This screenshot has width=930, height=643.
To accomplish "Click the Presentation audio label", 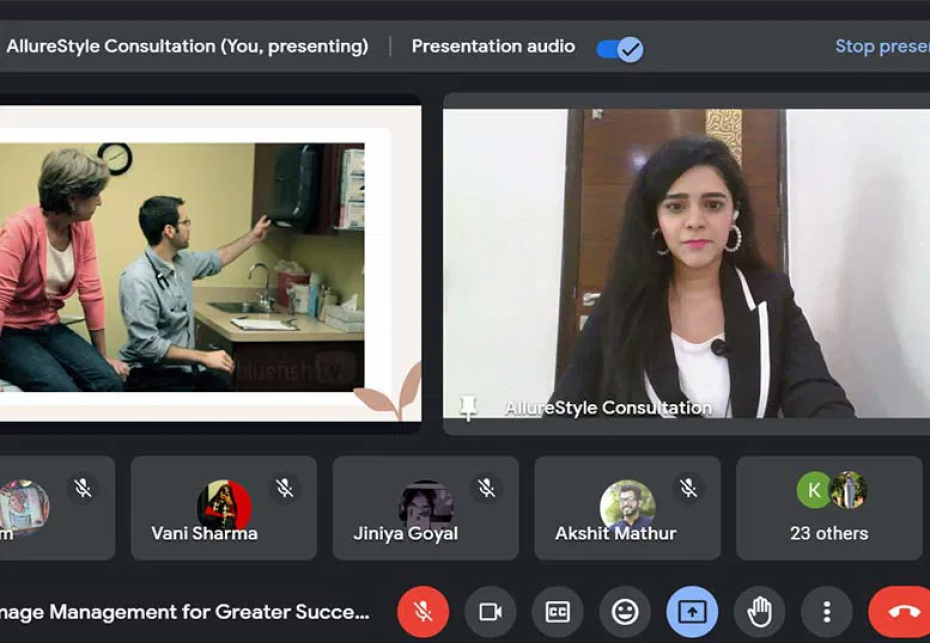I will coord(493,46).
